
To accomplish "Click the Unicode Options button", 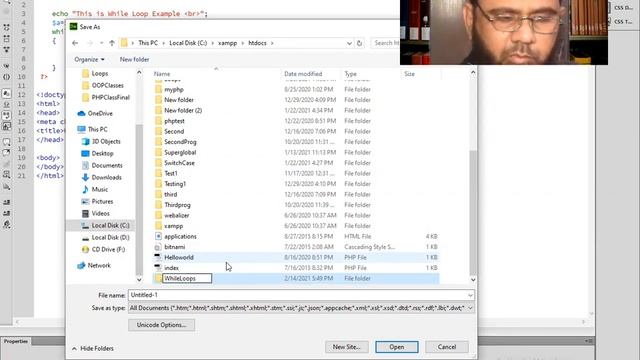I will click(161, 325).
